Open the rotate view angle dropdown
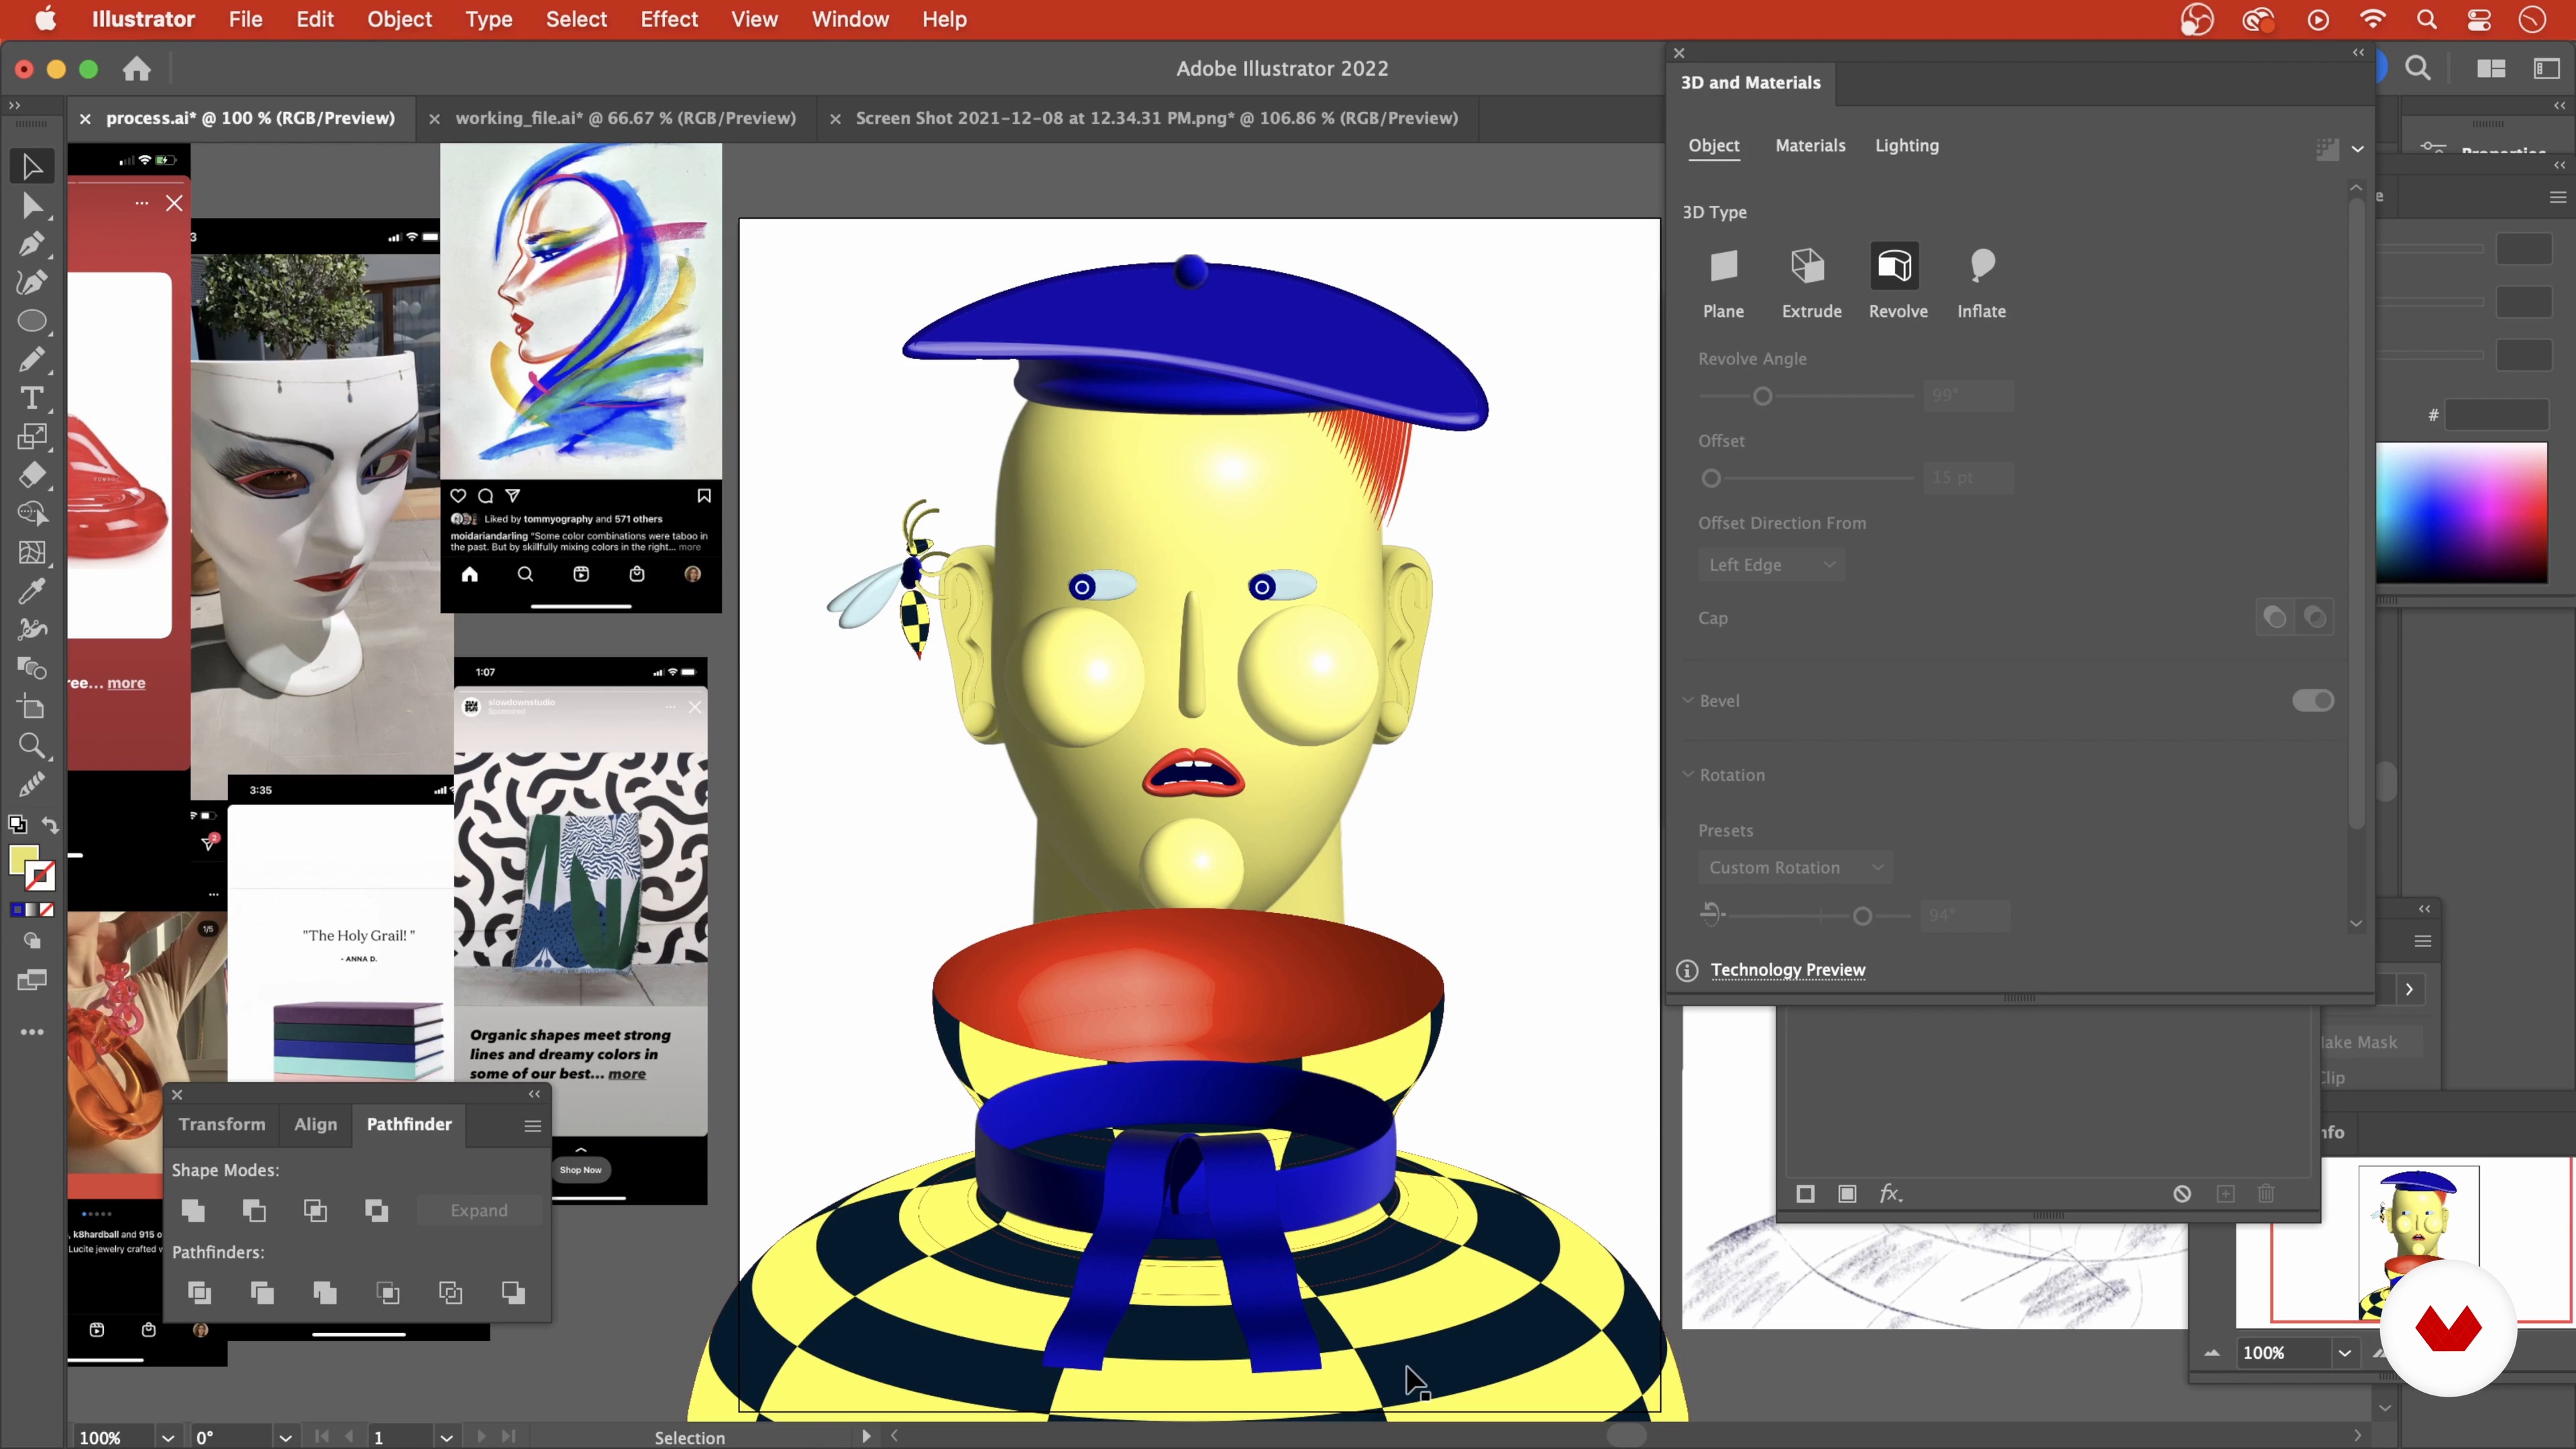 [286, 1437]
